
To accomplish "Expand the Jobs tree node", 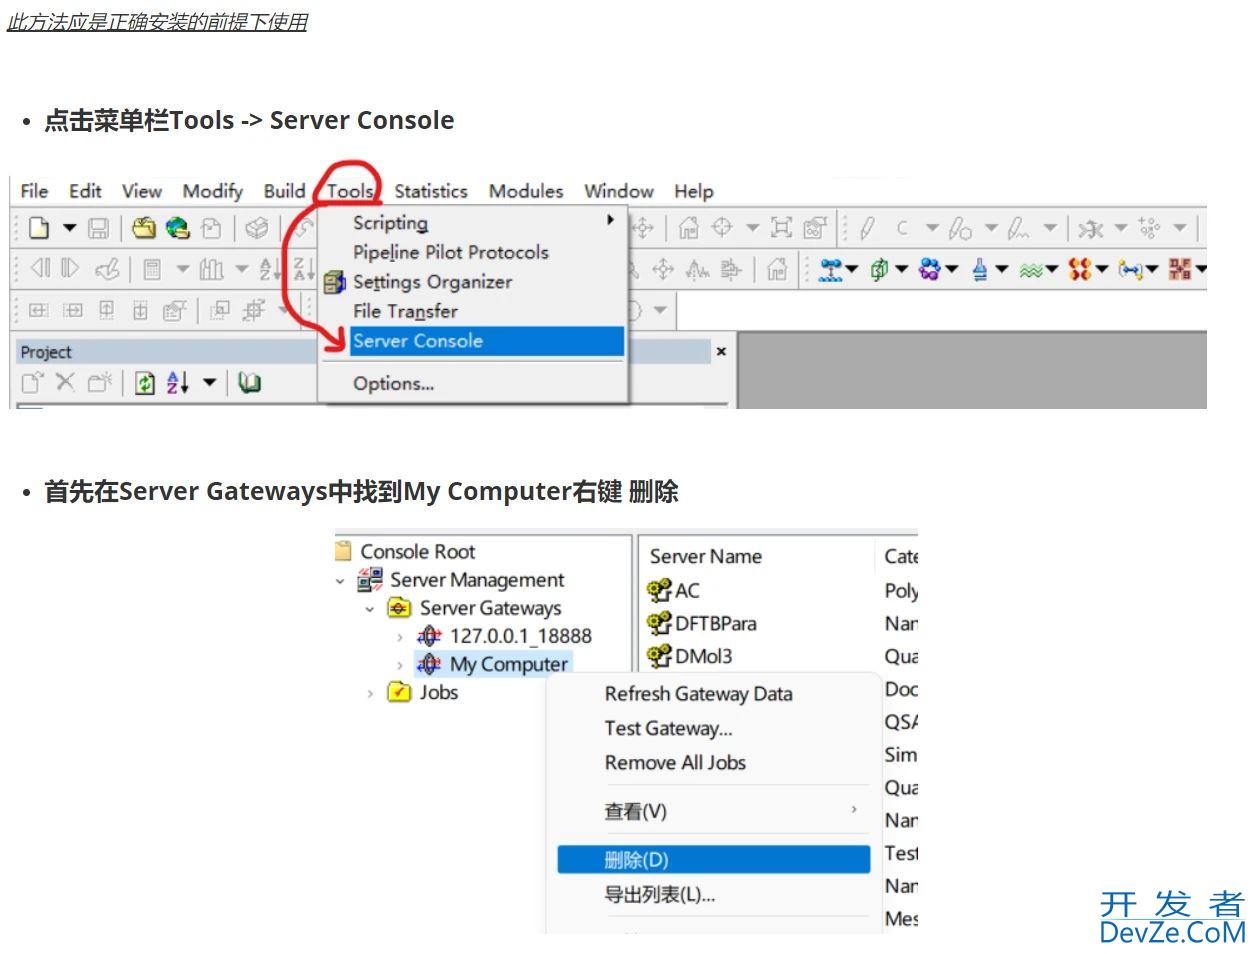I will 370,693.
